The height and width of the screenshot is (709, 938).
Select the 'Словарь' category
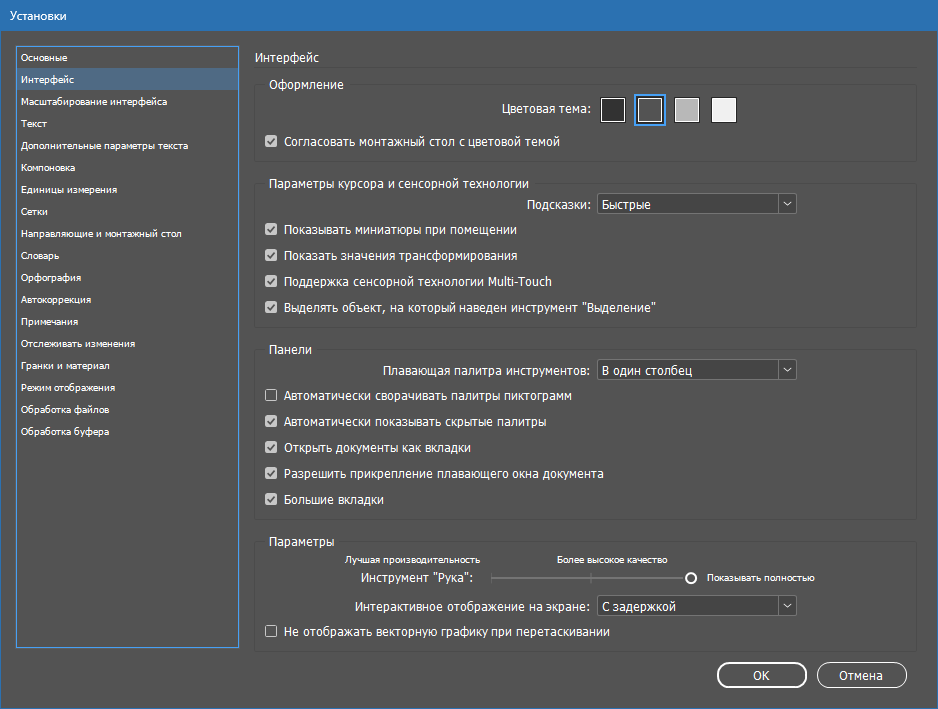tap(127, 255)
